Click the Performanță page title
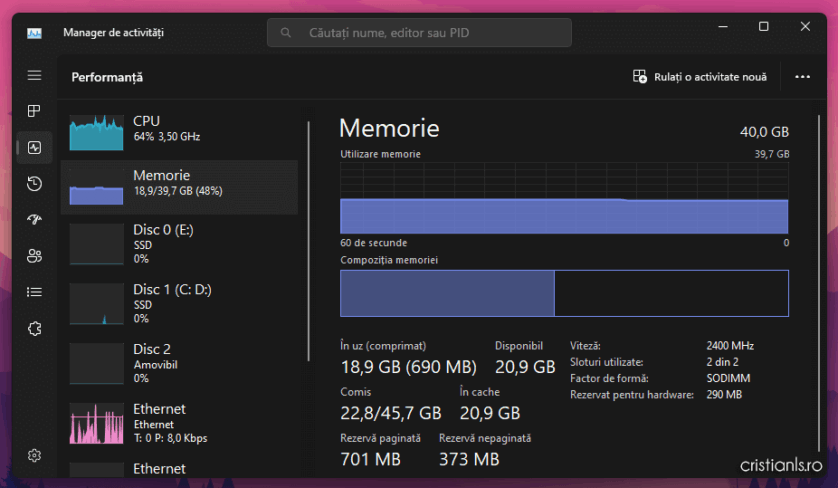838x488 pixels. (x=107, y=78)
